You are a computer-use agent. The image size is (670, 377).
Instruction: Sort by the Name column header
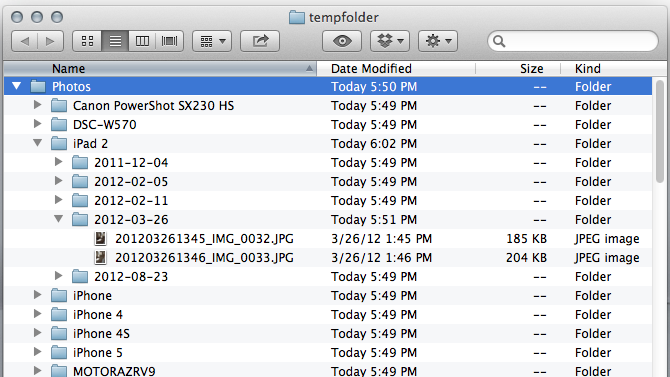pos(160,68)
